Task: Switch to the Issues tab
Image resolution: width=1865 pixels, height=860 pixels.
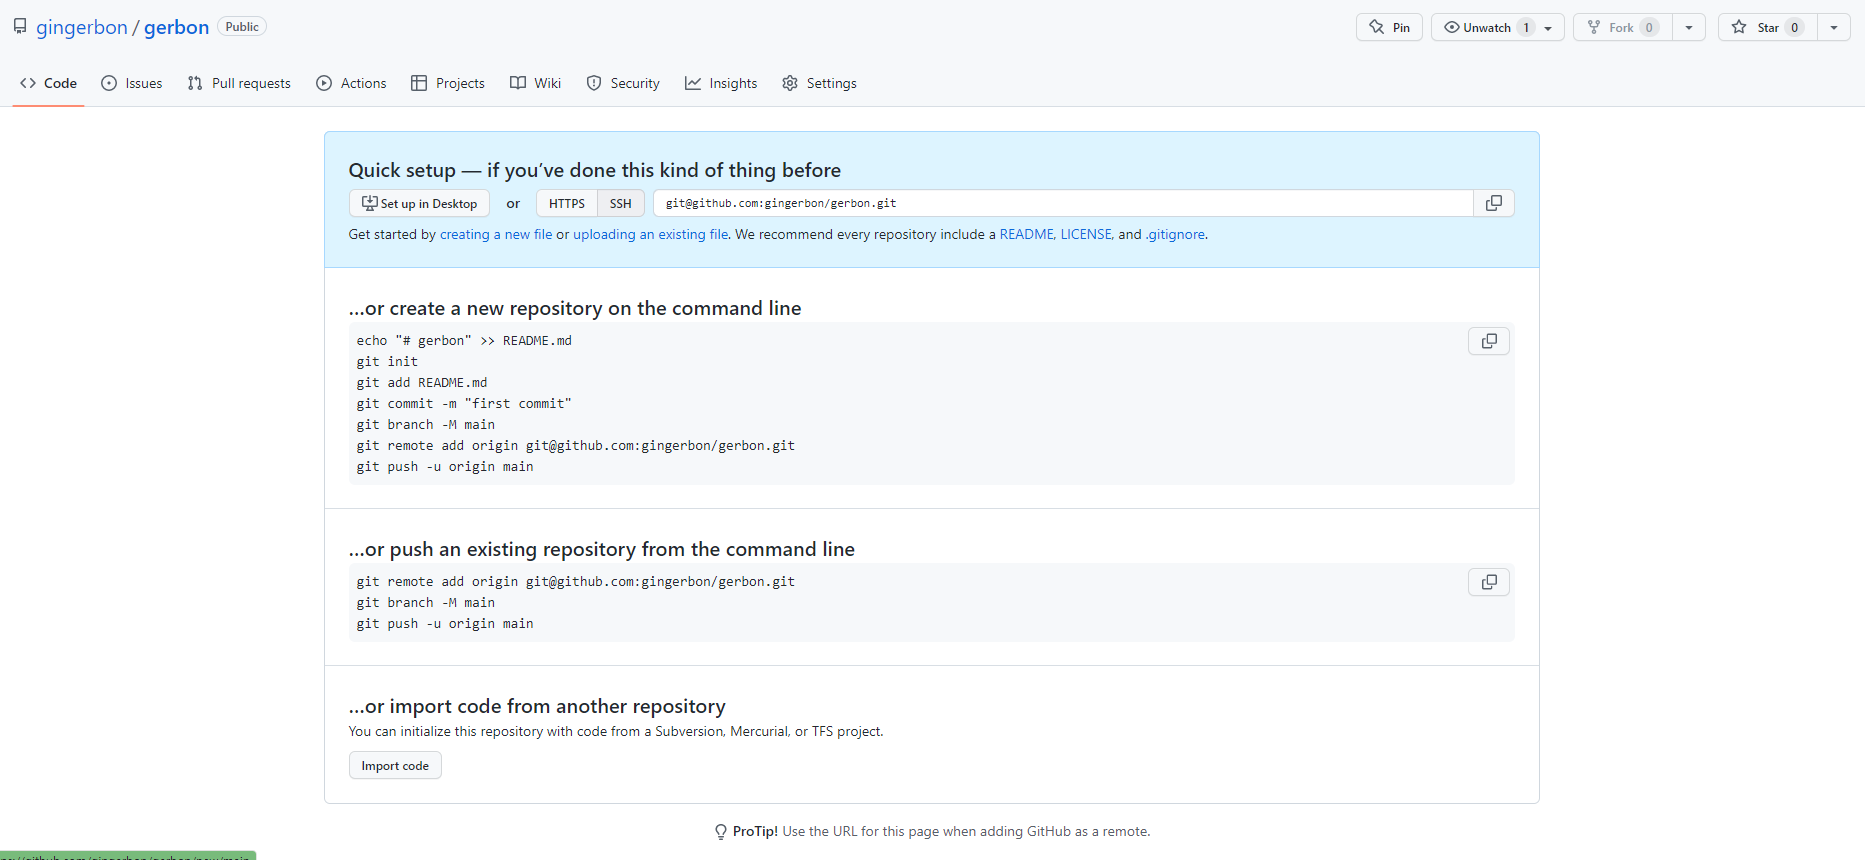Action: (x=132, y=83)
